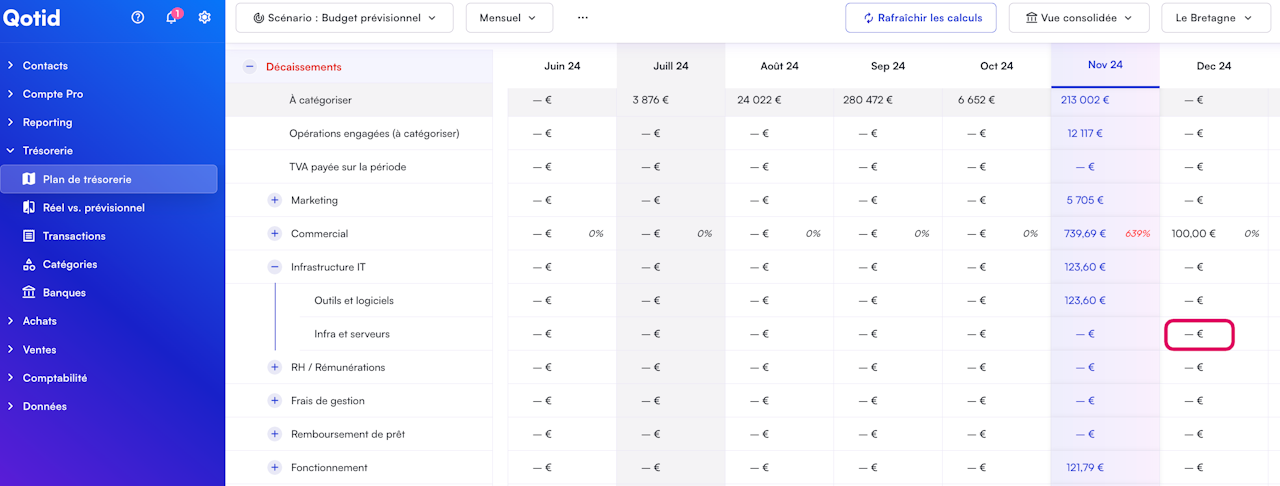This screenshot has width=1280, height=486.
Task: Expand the Marketing category row
Action: pos(275,200)
